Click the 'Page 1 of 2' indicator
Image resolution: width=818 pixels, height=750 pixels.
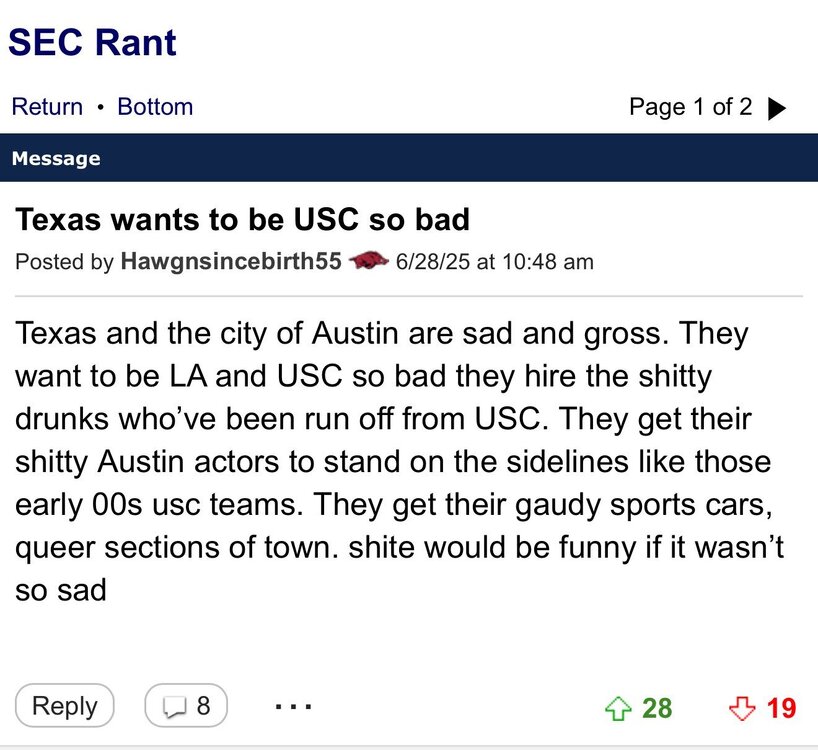pos(690,107)
